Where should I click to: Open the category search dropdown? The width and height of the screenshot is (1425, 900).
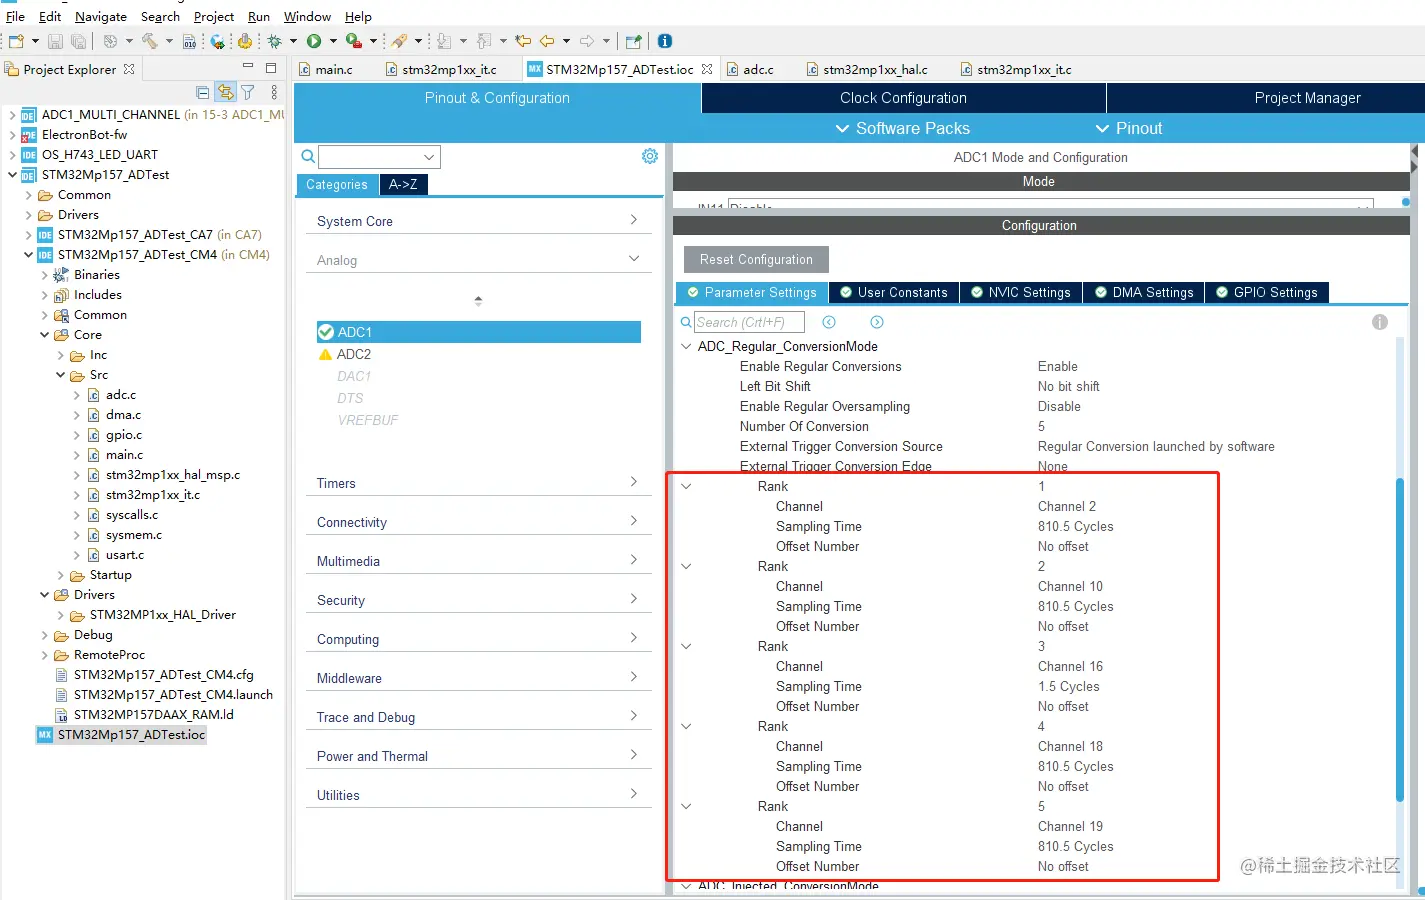coord(429,157)
